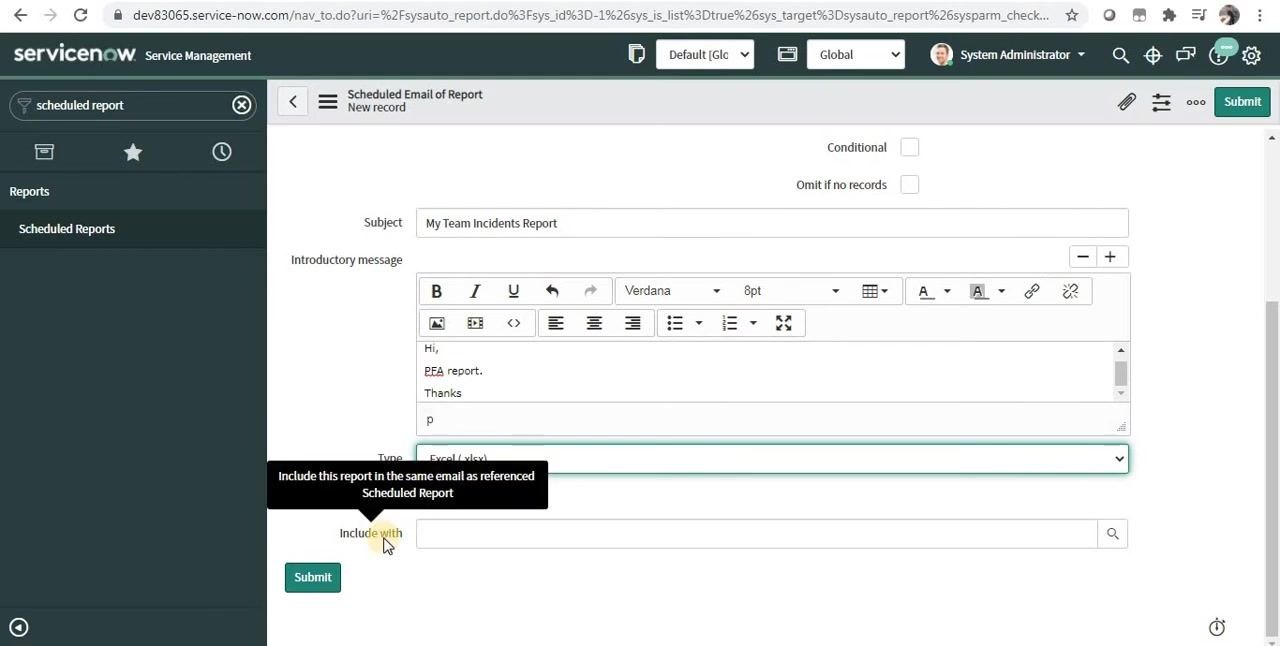Show favorites in navigator

point(133,152)
